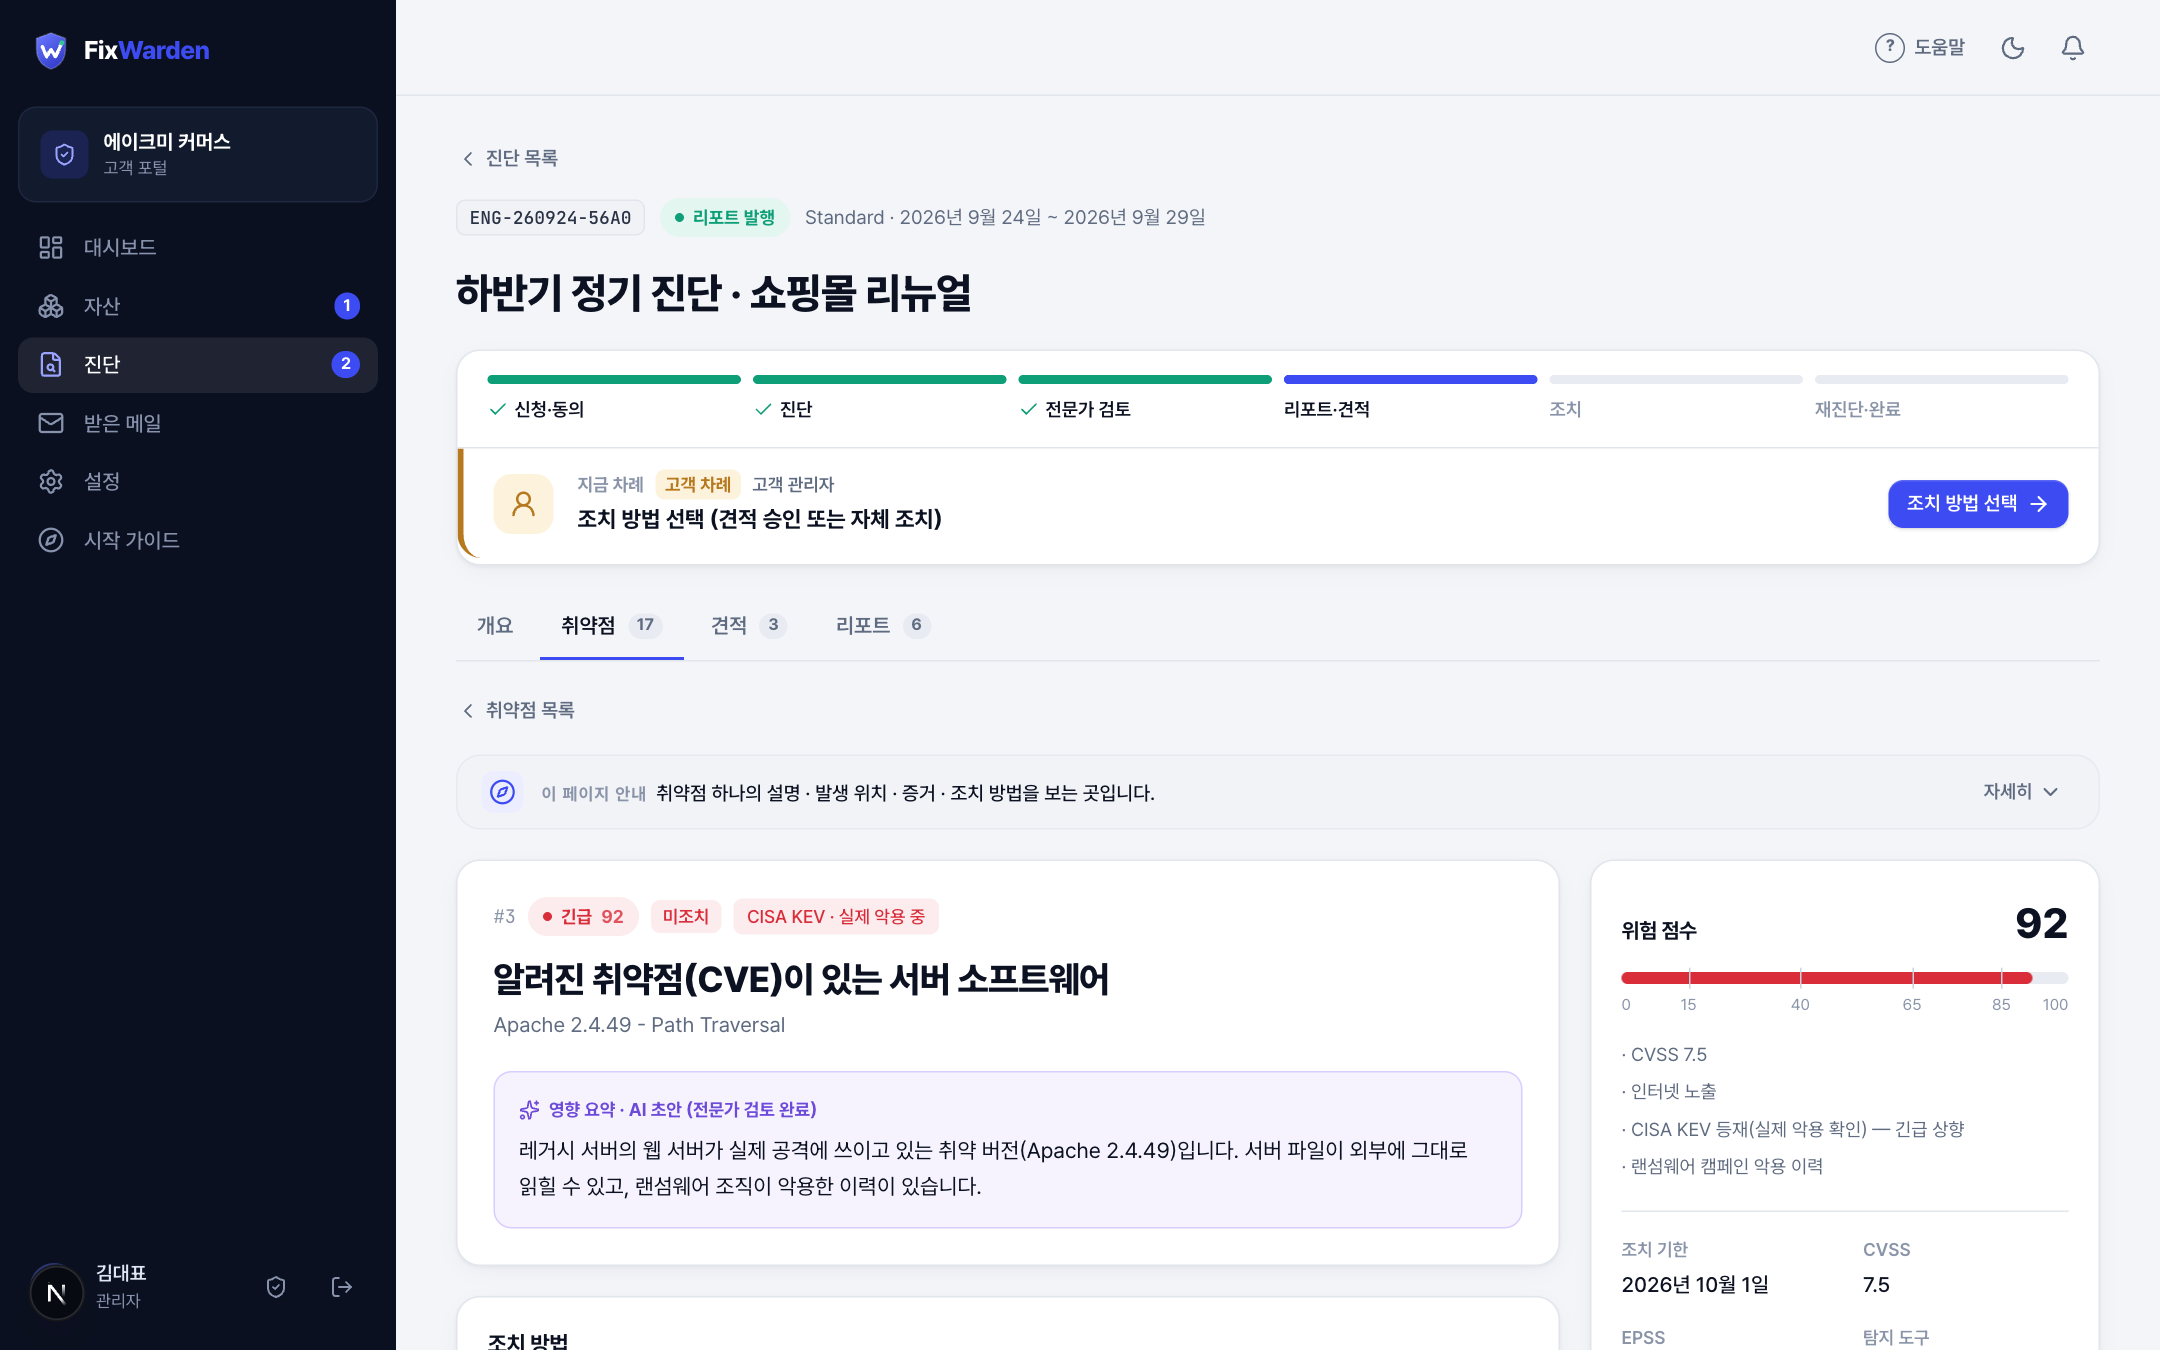Open 받은 메일 in the sidebar
Image resolution: width=2160 pixels, height=1350 pixels.
click(x=198, y=423)
